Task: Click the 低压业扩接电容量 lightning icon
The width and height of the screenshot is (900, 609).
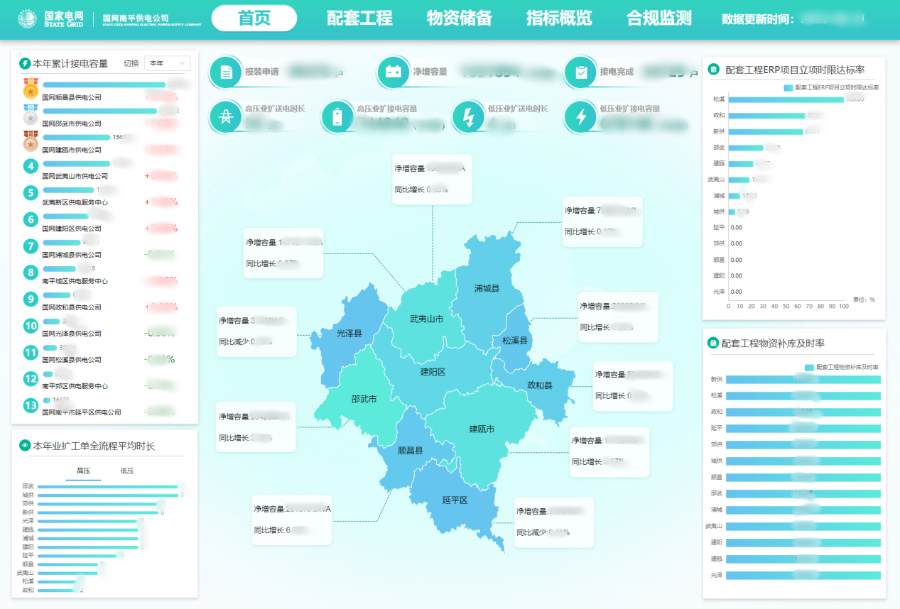Action: (x=581, y=117)
